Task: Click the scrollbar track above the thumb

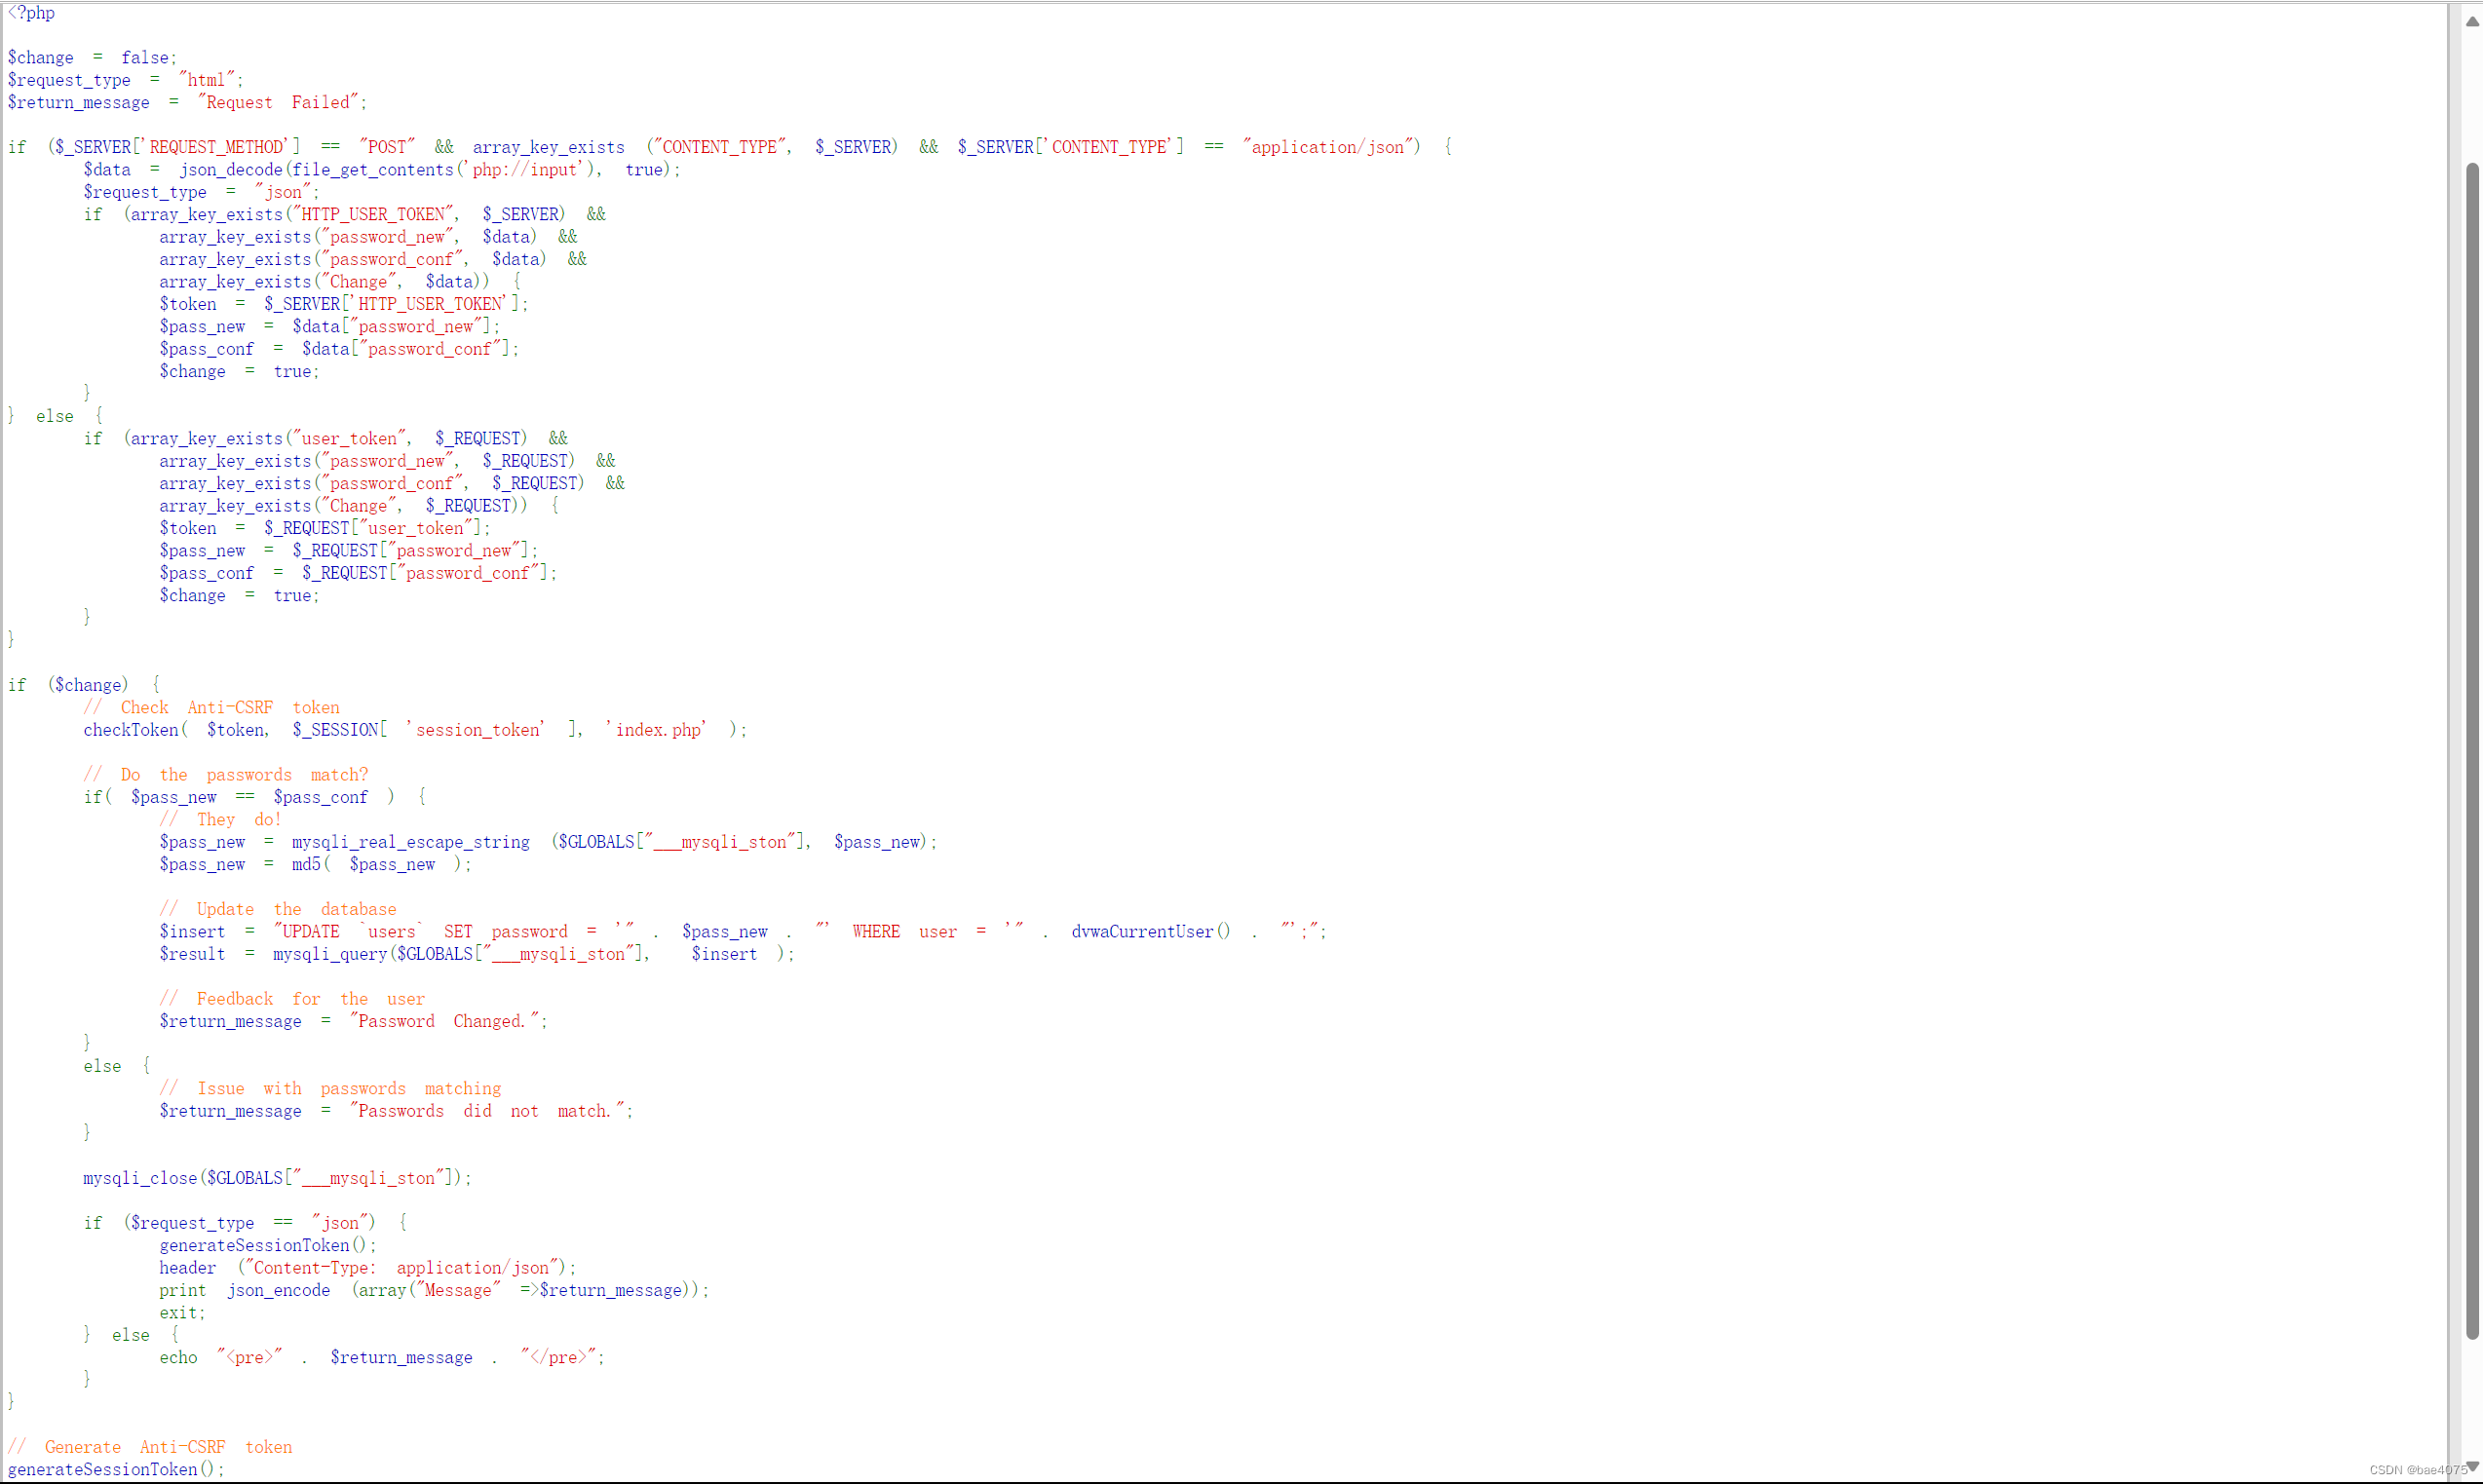Action: click(2471, 95)
